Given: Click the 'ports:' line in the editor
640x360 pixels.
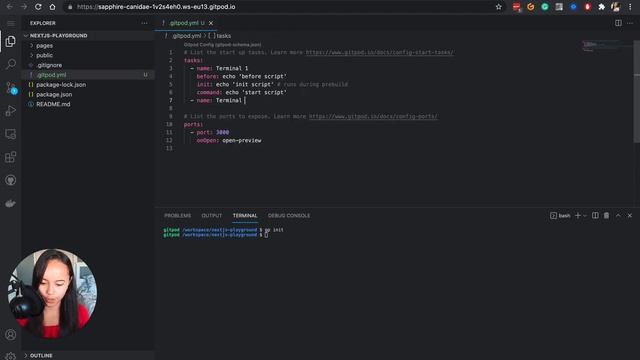Looking at the screenshot, I should coord(193,124).
